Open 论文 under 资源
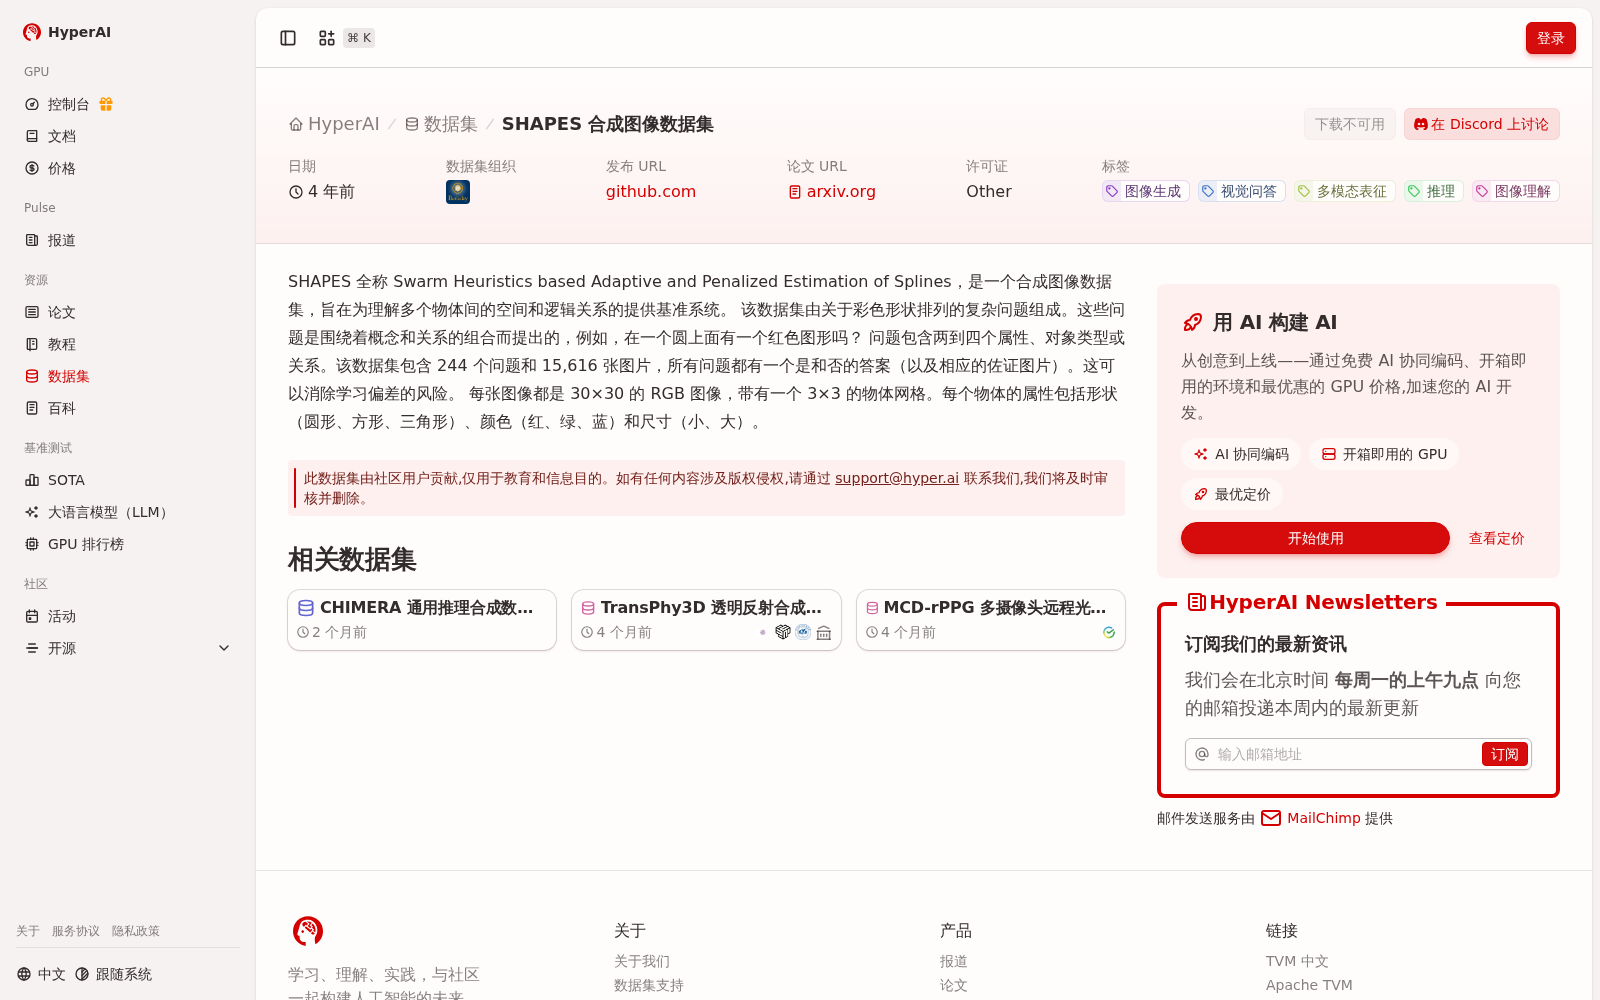The height and width of the screenshot is (1000, 1600). click(x=128, y=312)
